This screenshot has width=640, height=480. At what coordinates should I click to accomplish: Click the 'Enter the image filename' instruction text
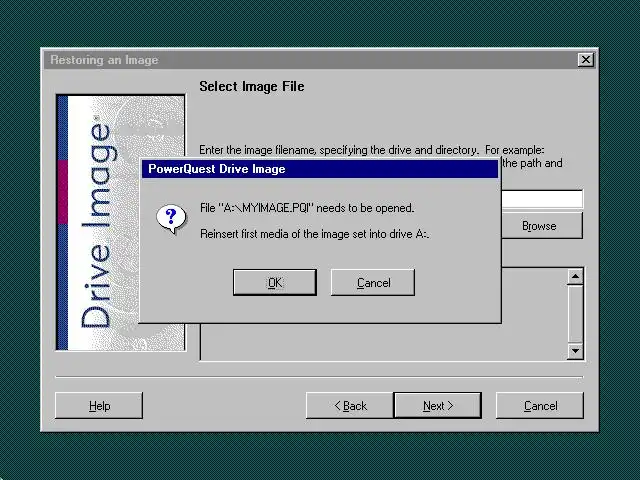[x=371, y=150]
